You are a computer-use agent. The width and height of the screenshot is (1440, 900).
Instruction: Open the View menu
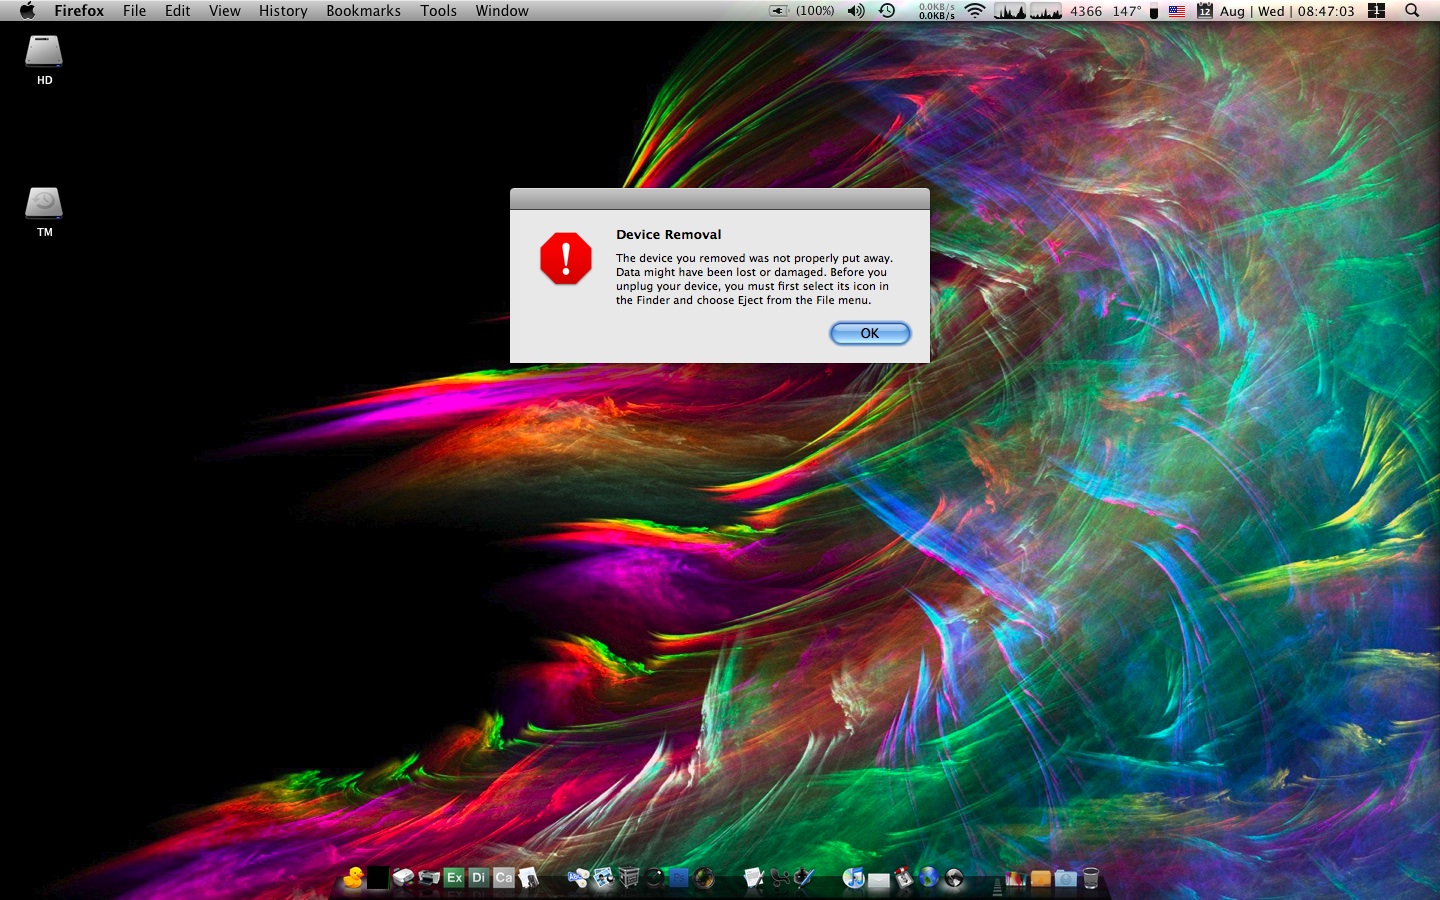[224, 11]
